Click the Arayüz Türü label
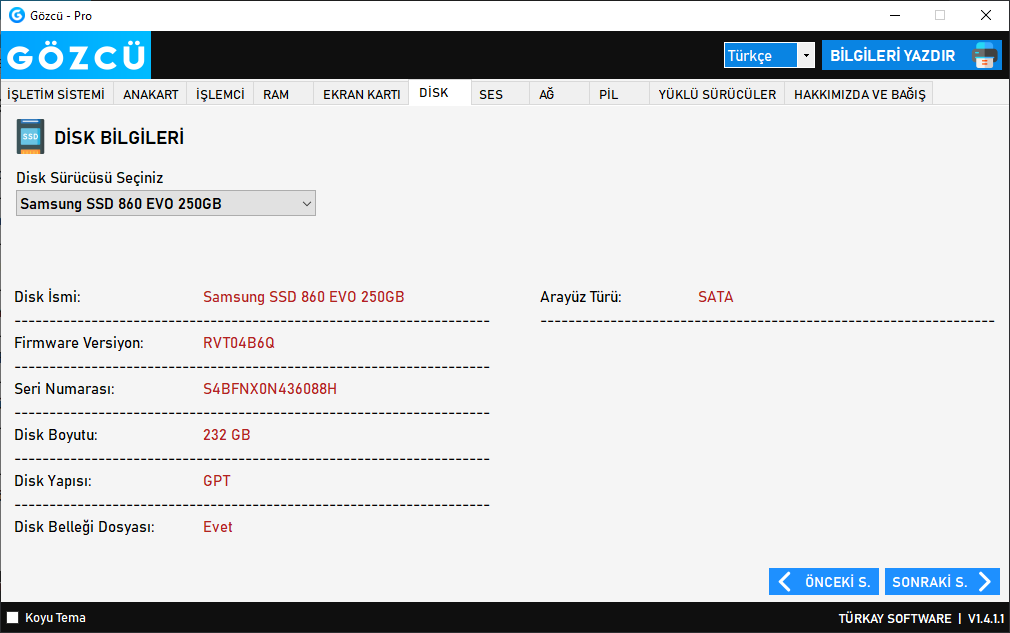This screenshot has width=1010, height=633. pyautogui.click(x=580, y=297)
